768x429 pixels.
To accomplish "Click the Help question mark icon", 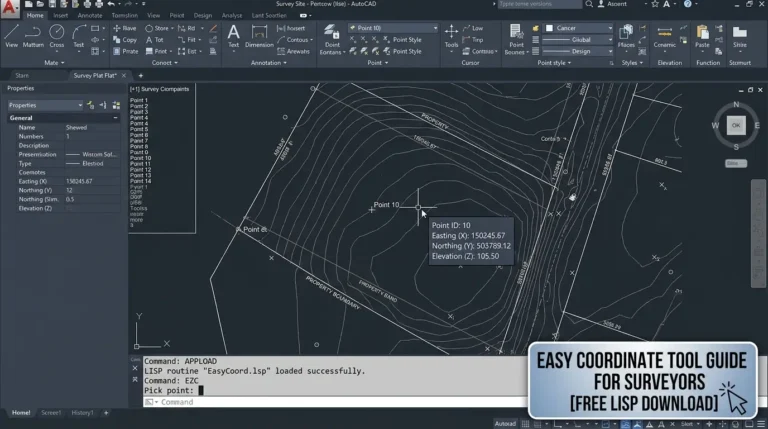I will [688, 4].
